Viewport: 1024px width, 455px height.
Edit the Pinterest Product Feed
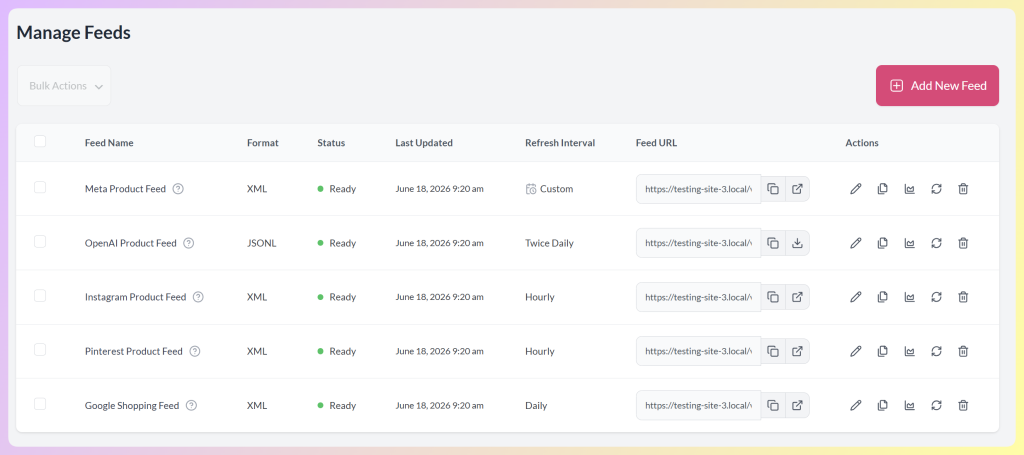point(856,351)
